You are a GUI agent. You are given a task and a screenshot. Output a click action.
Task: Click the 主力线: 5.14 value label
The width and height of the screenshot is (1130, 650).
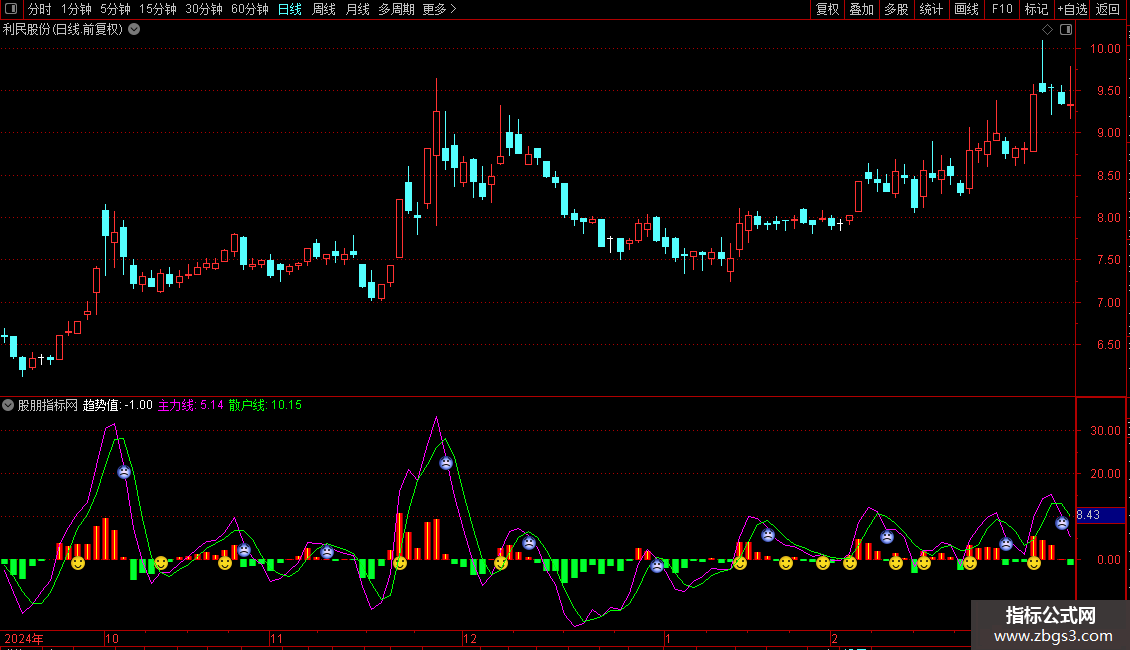click(x=191, y=405)
